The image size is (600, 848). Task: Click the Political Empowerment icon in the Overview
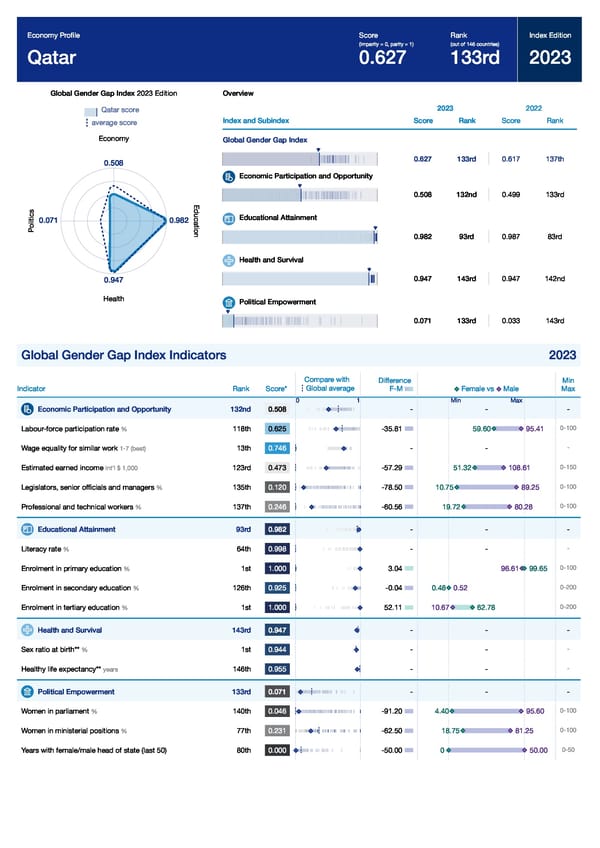[x=229, y=301]
